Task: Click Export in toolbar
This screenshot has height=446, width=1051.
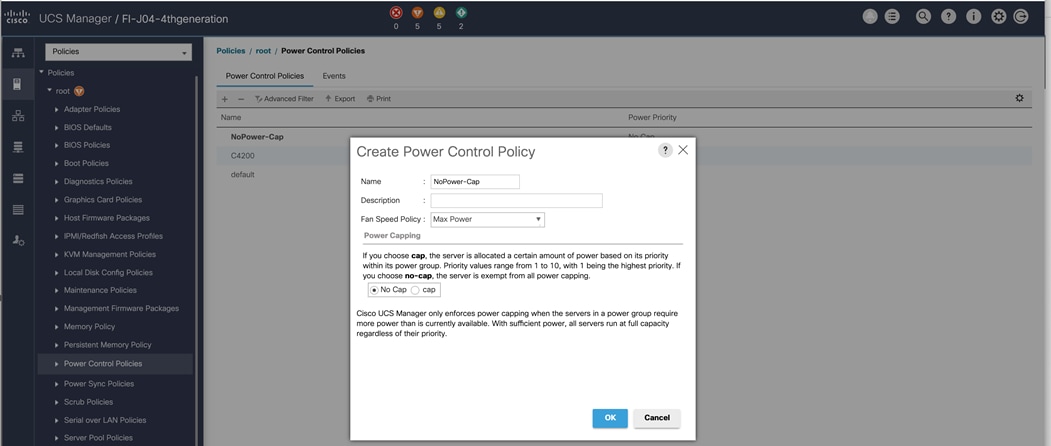Action: [x=340, y=99]
